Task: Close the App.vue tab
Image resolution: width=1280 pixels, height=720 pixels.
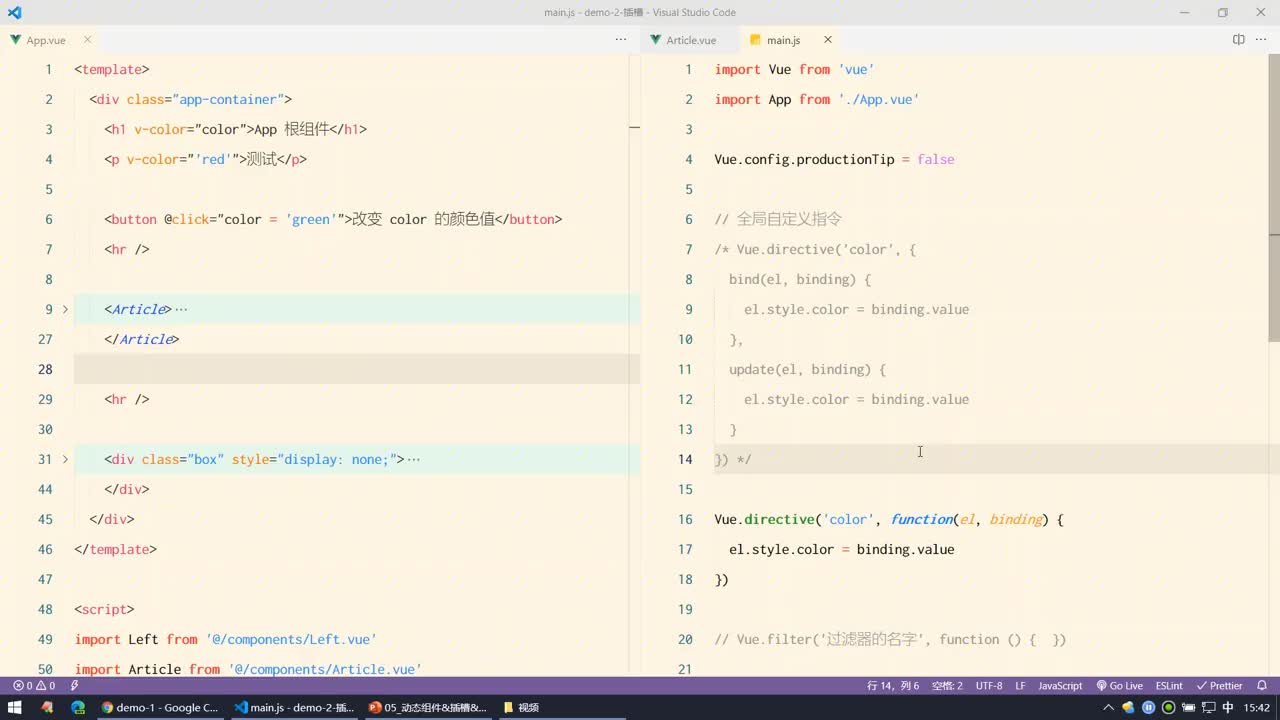Action: point(88,40)
